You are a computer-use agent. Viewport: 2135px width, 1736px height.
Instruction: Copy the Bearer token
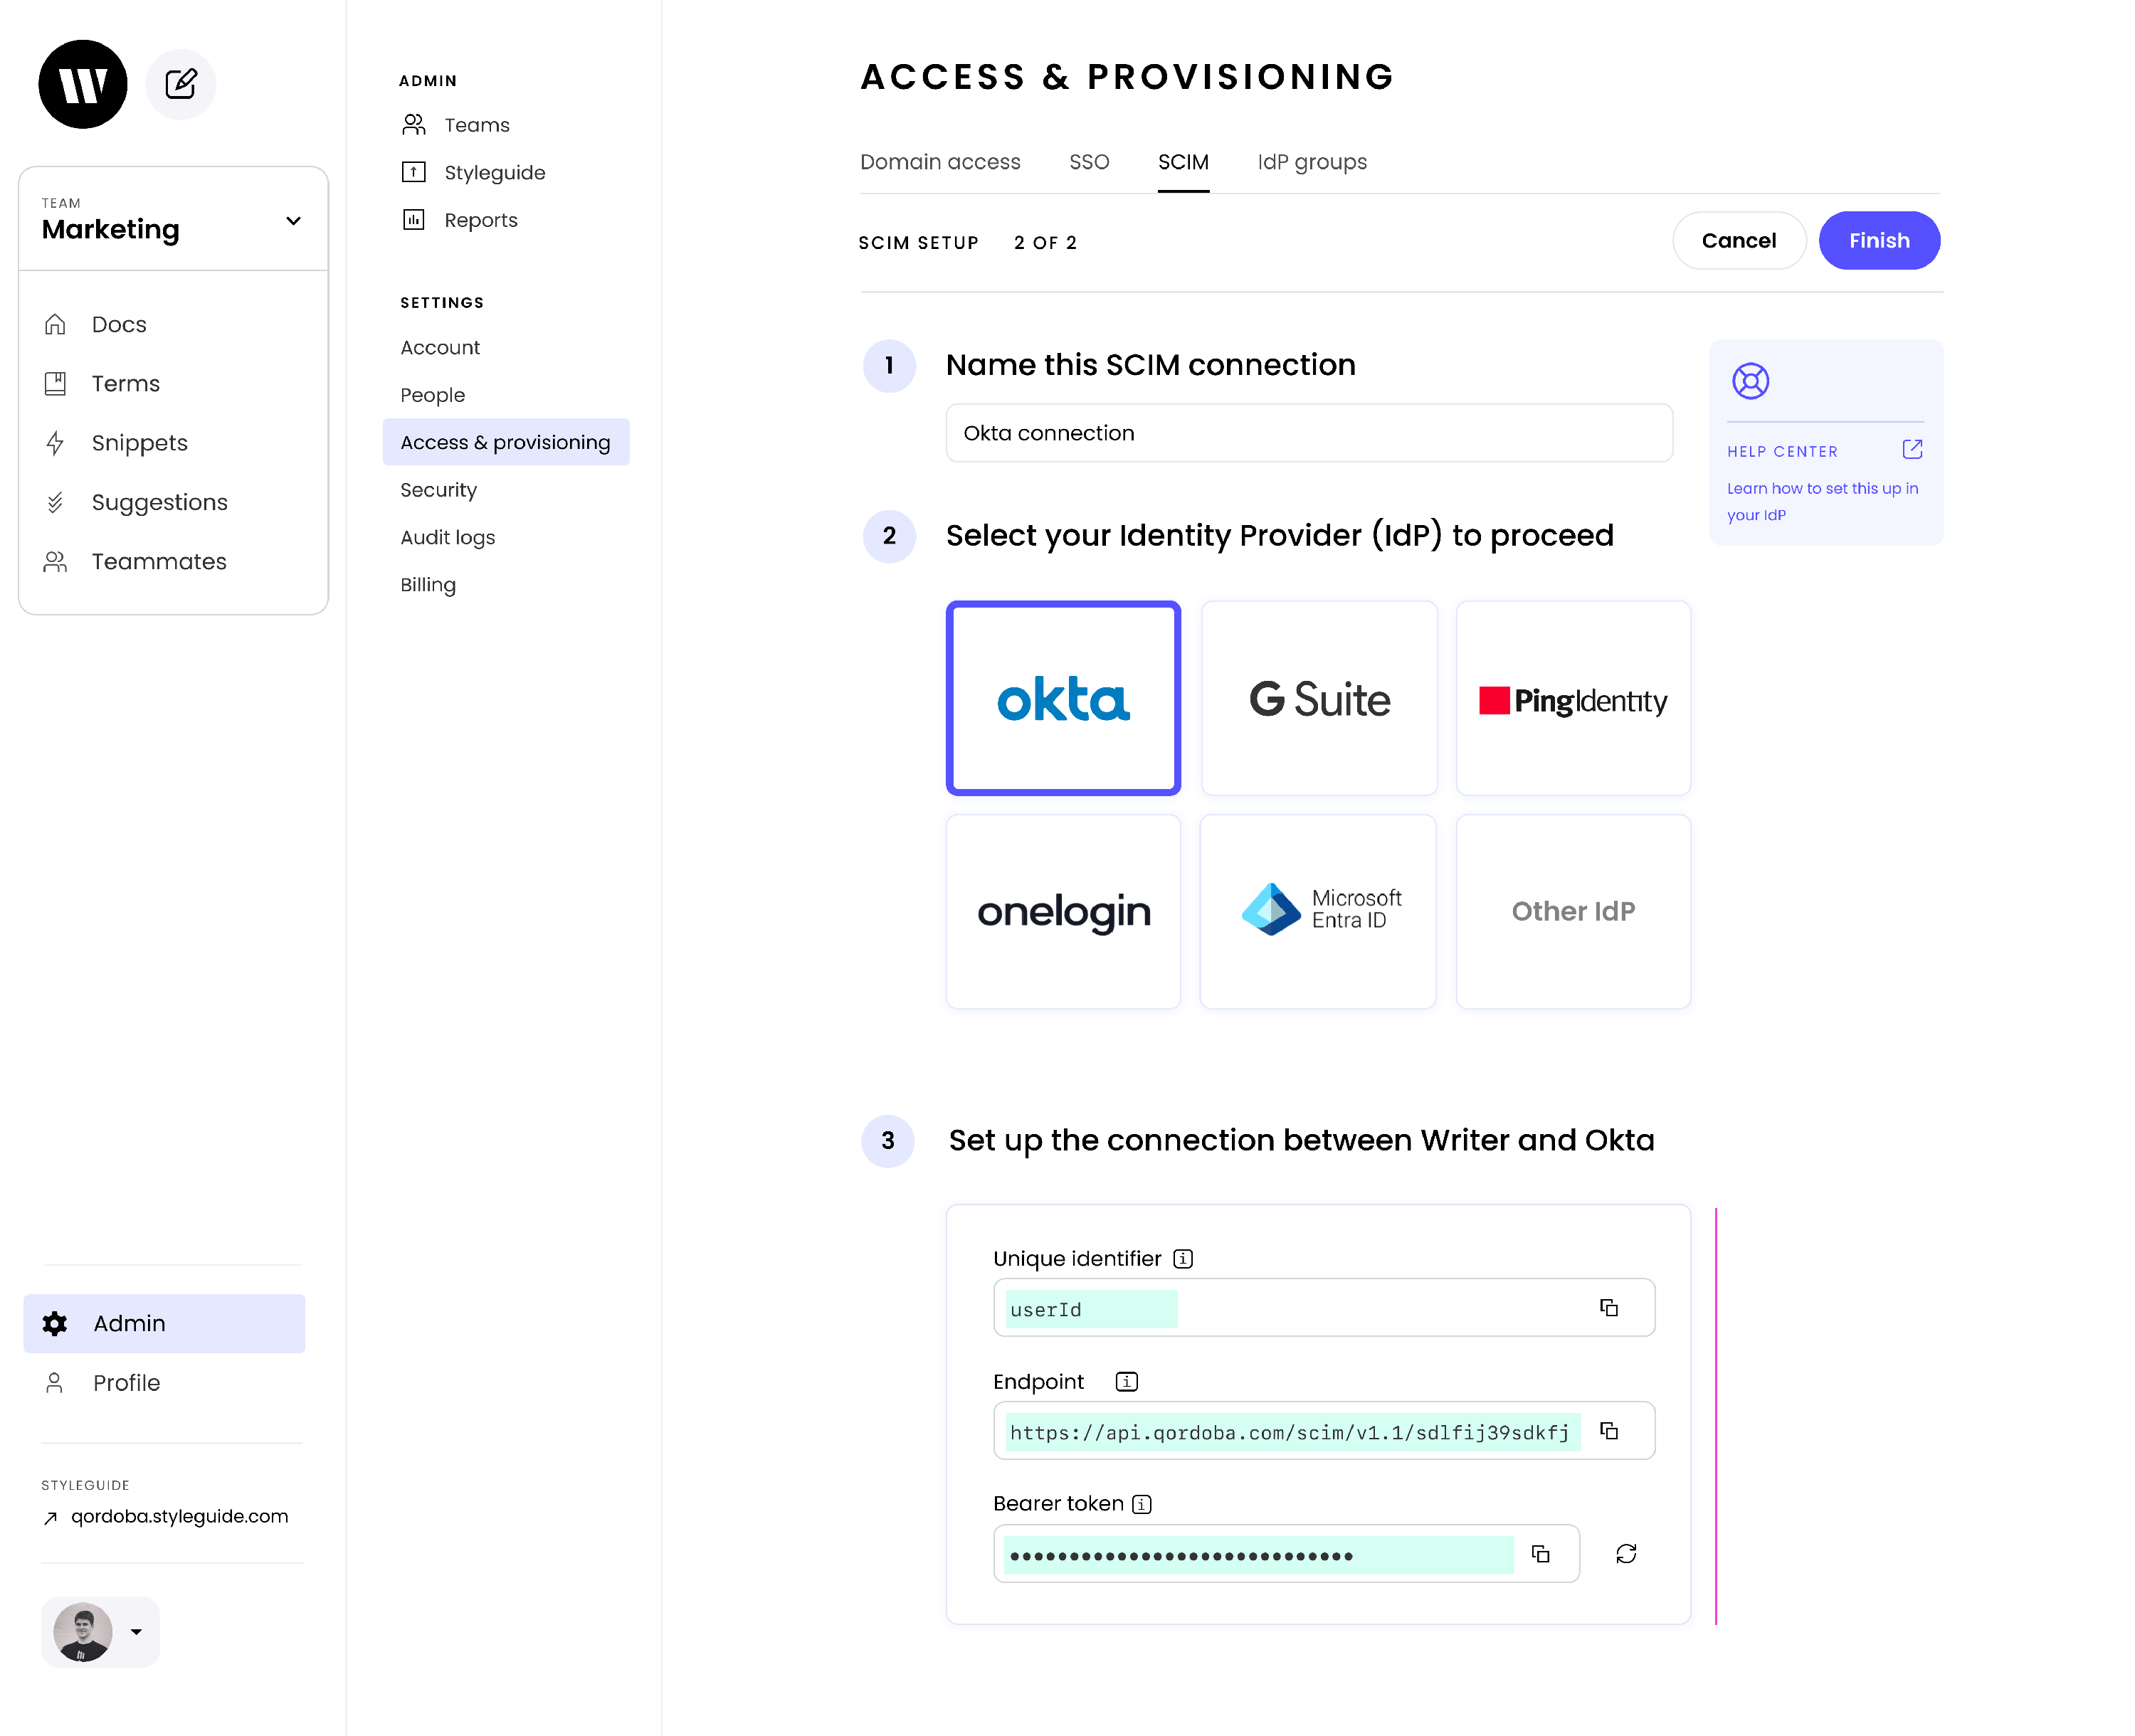[x=1541, y=1553]
